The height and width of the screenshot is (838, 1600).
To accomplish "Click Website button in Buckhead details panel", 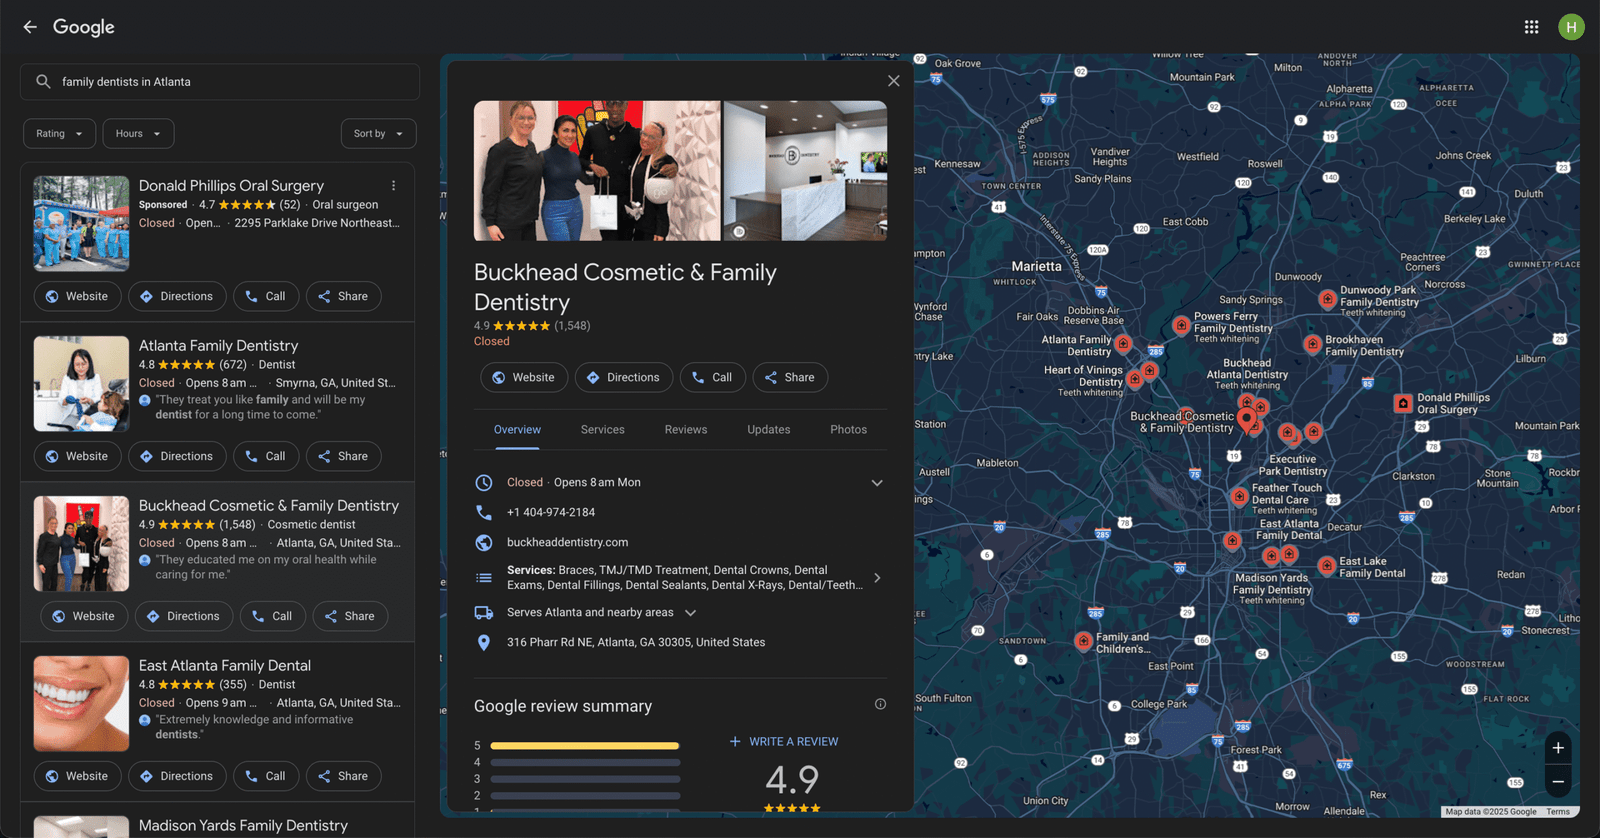I will pos(524,378).
